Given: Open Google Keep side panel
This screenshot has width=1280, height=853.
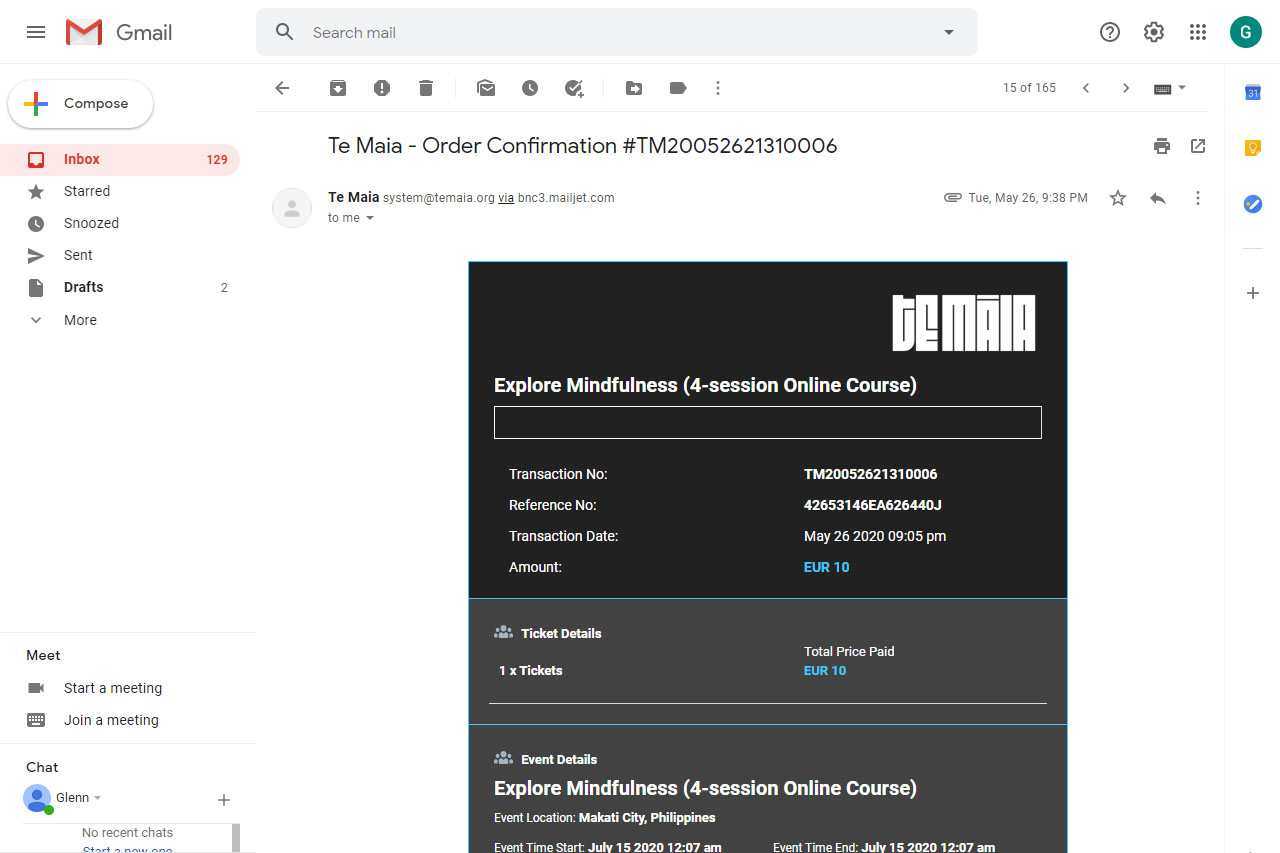Looking at the screenshot, I should [1253, 148].
